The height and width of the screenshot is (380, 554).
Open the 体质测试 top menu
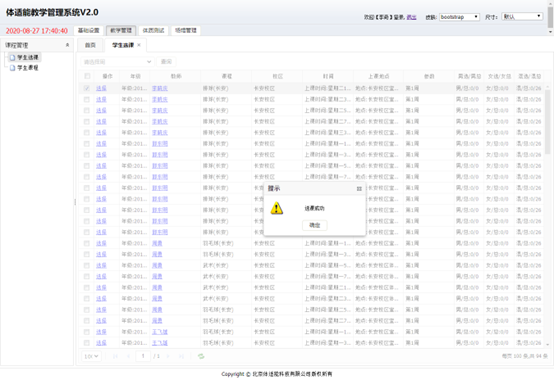[x=153, y=30]
